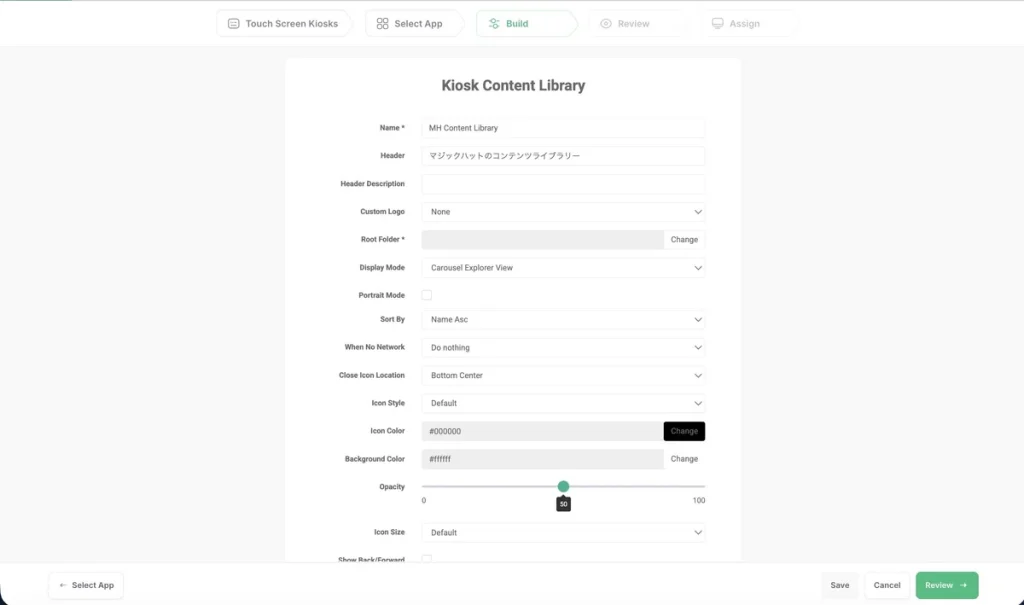Expand the Close Icon Location dropdown
The height and width of the screenshot is (605, 1024).
[x=563, y=376]
